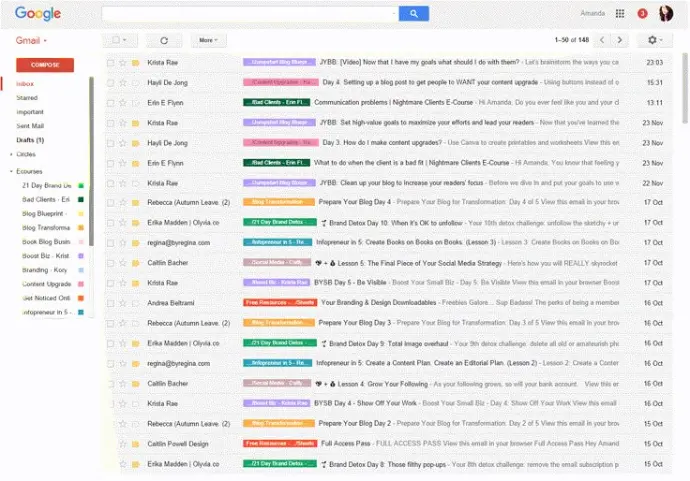Star the Andrea Beltrami email

click(123, 303)
